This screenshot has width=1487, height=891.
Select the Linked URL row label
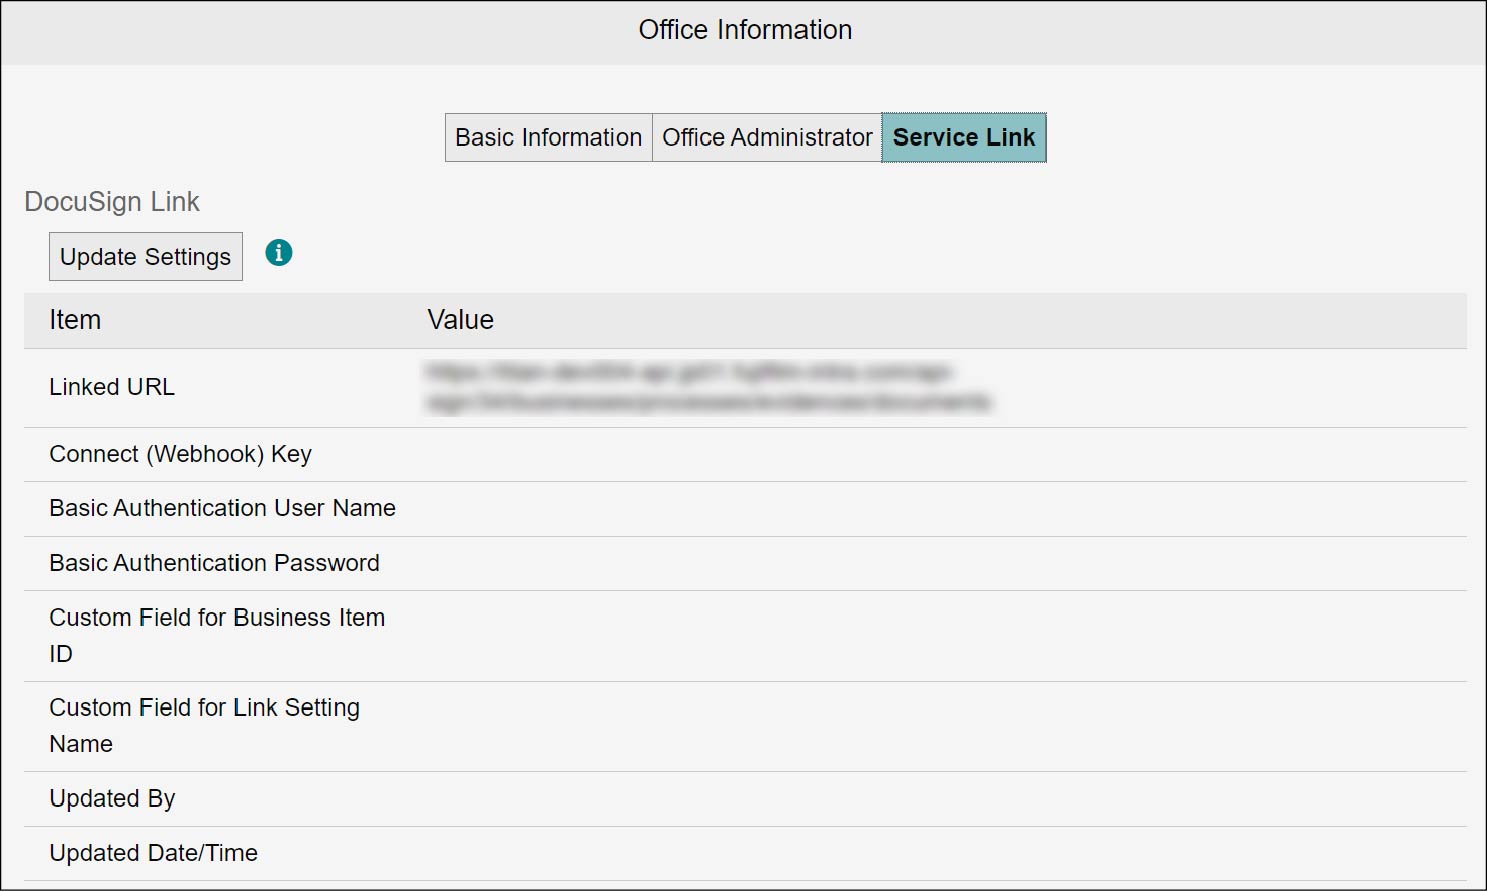pyautogui.click(x=112, y=387)
